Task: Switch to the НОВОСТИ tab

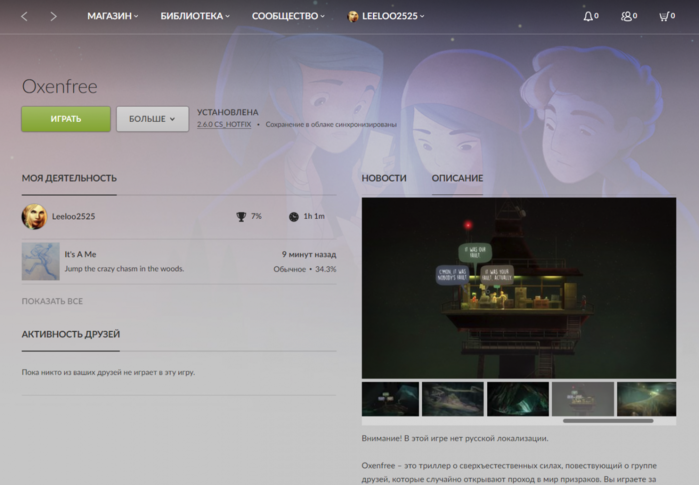Action: point(384,178)
